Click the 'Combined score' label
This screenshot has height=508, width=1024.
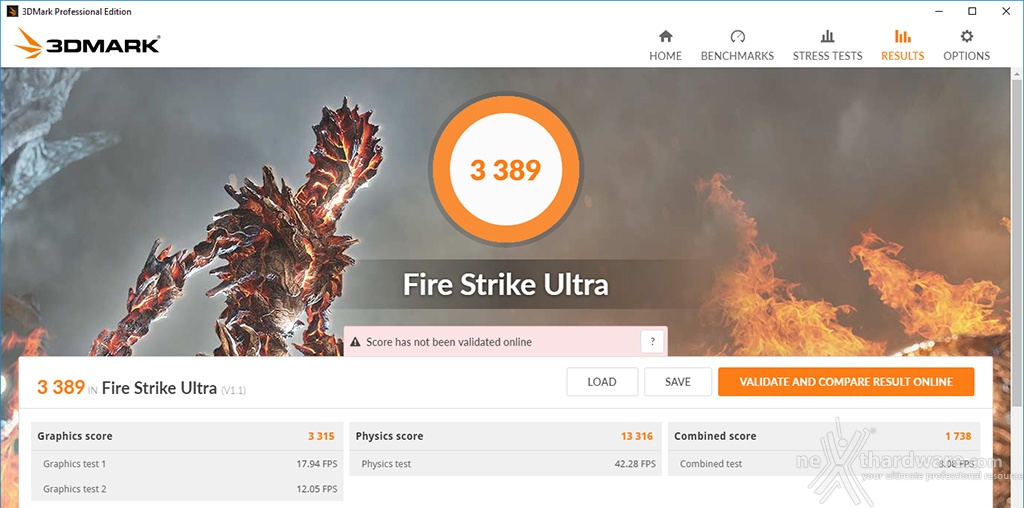click(x=715, y=436)
